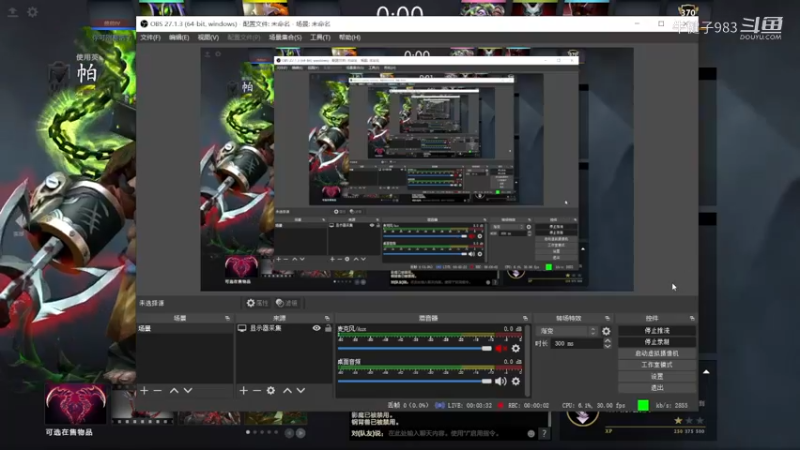Open the 渐变 transition dropdown

(566, 331)
